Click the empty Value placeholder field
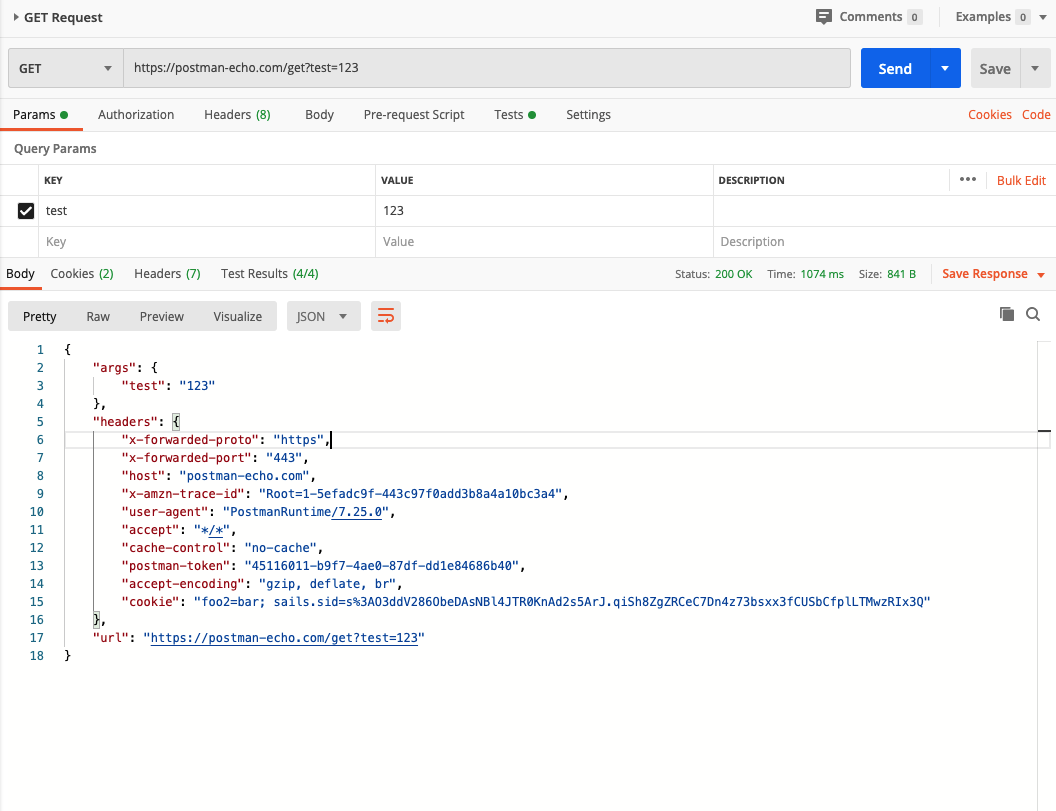The width and height of the screenshot is (1056, 811). (544, 242)
